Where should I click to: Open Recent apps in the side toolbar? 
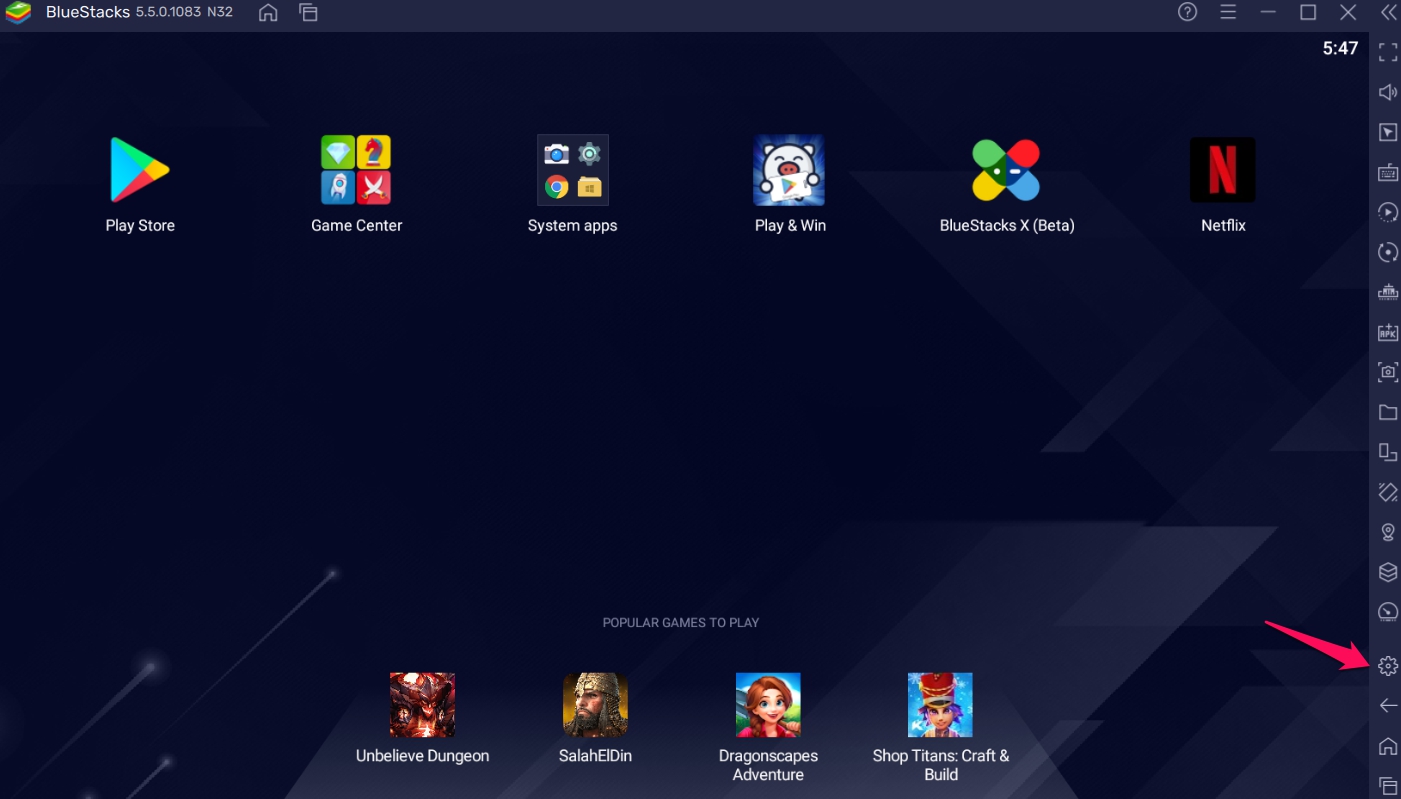[1388, 786]
